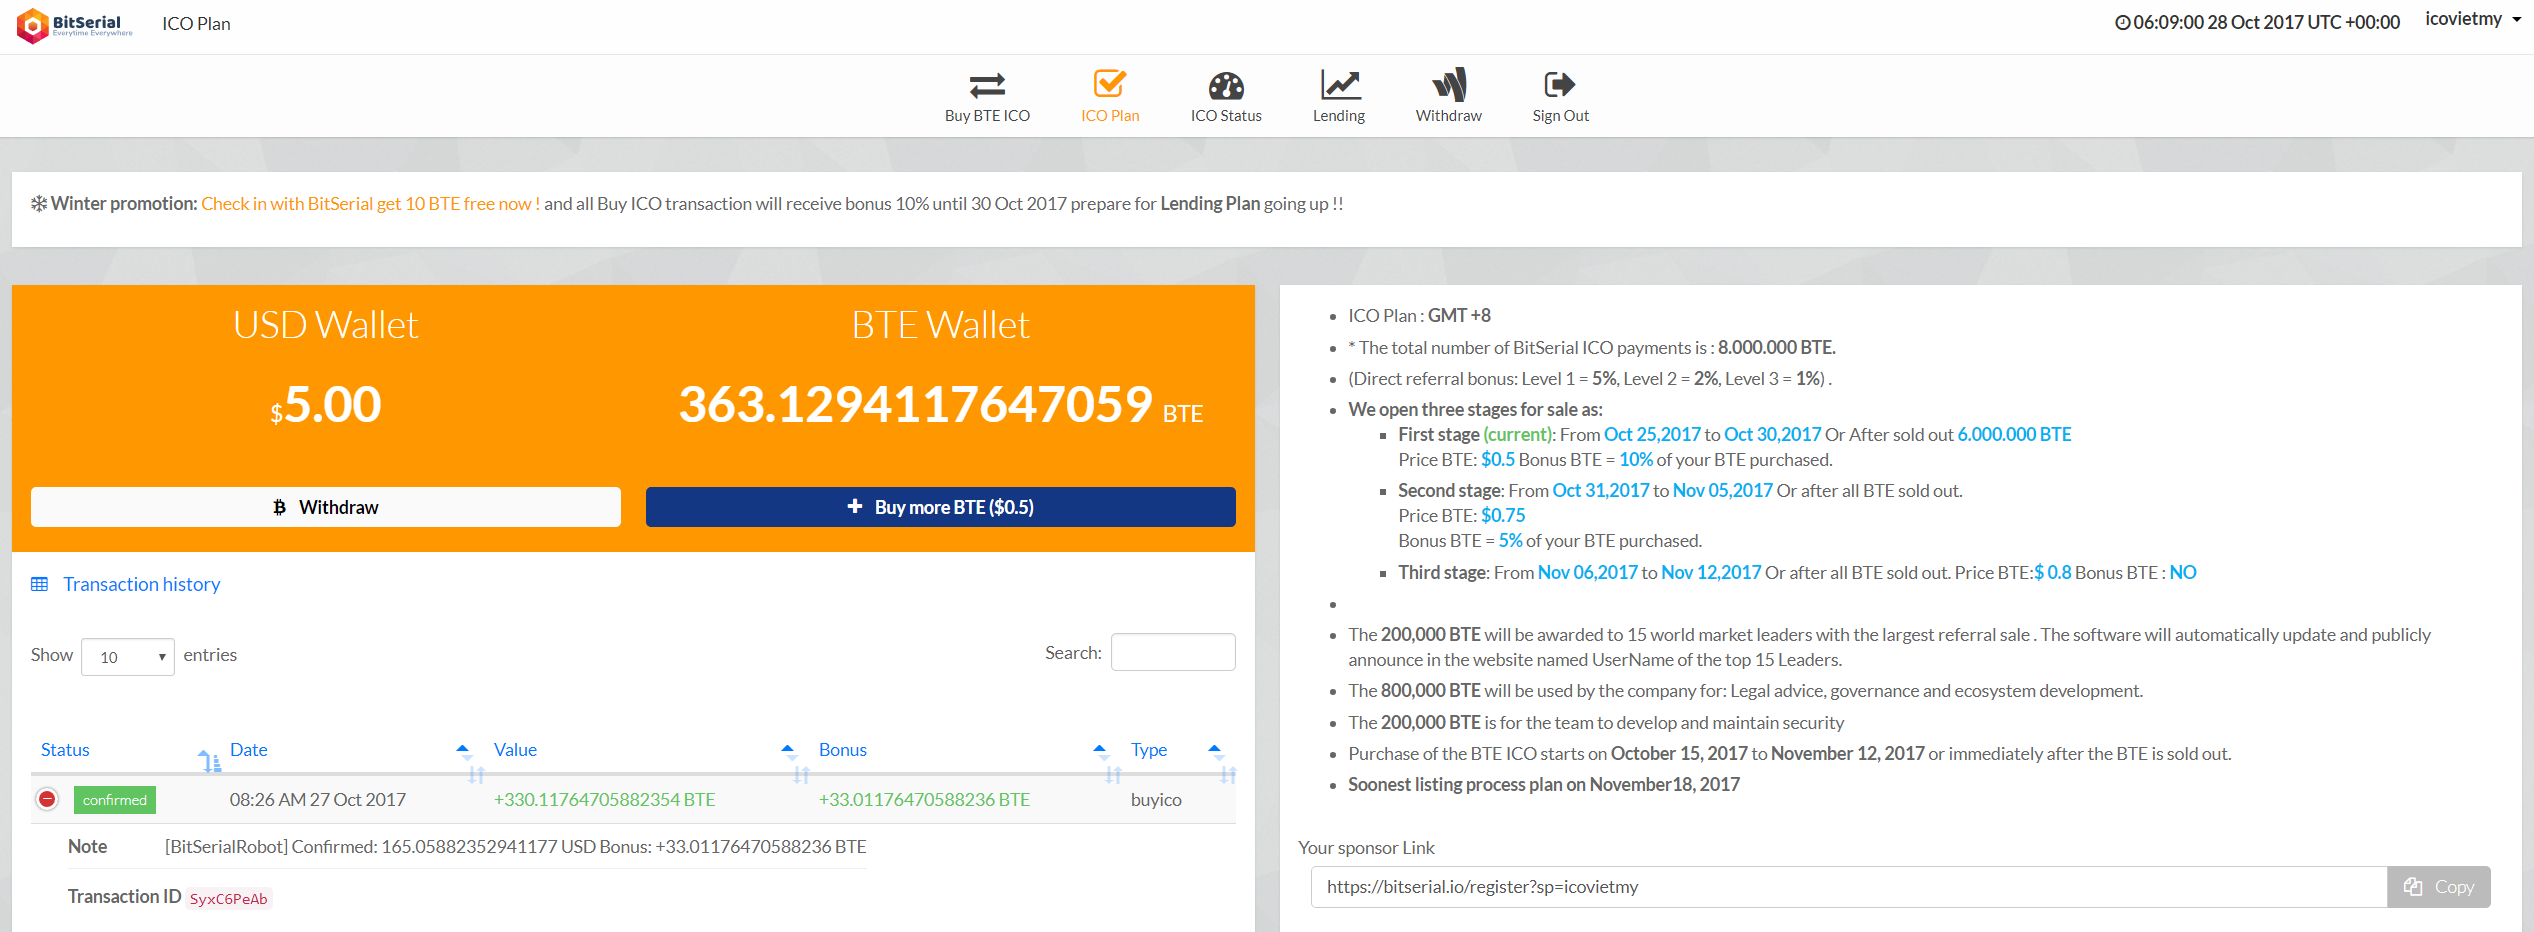Viewport: 2534px width, 932px height.
Task: Click the buyico type cell
Action: tap(1156, 800)
